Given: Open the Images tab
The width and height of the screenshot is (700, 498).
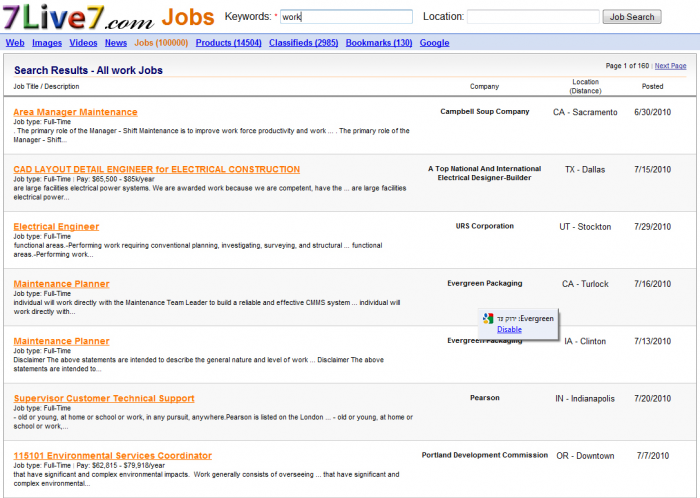Looking at the screenshot, I should pos(47,43).
